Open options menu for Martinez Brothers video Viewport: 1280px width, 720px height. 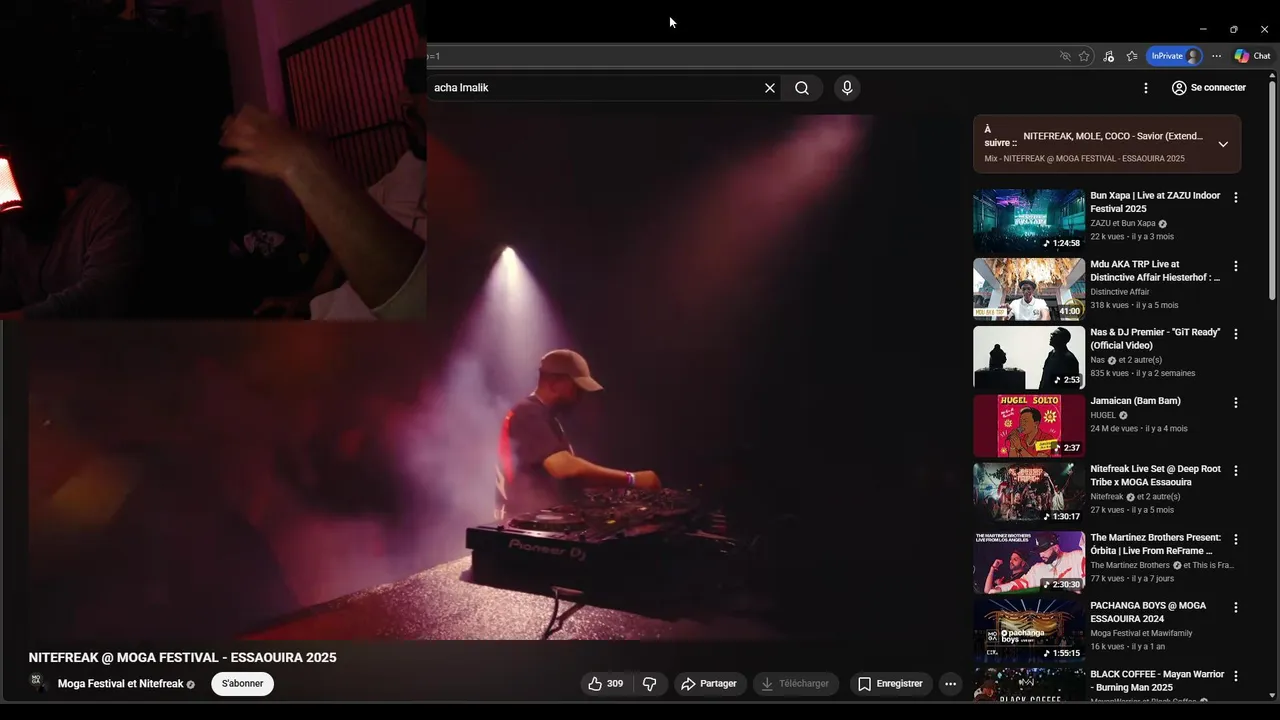pyautogui.click(x=1236, y=539)
